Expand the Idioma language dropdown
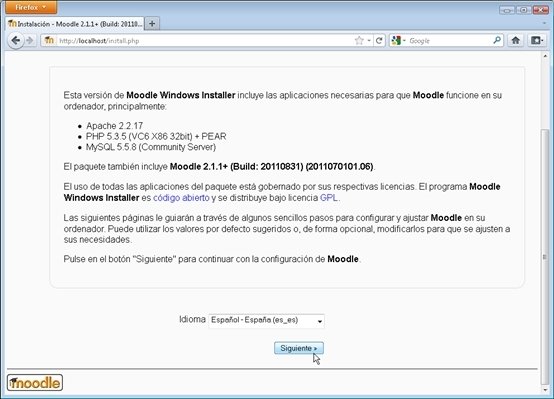The width and height of the screenshot is (554, 399). point(266,321)
